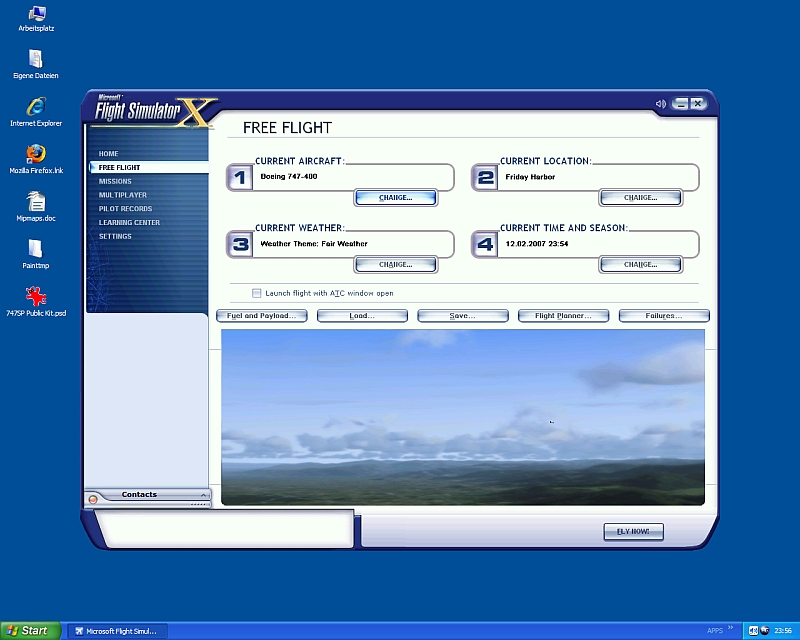Click the Flight Simulator X logo

pyautogui.click(x=153, y=111)
